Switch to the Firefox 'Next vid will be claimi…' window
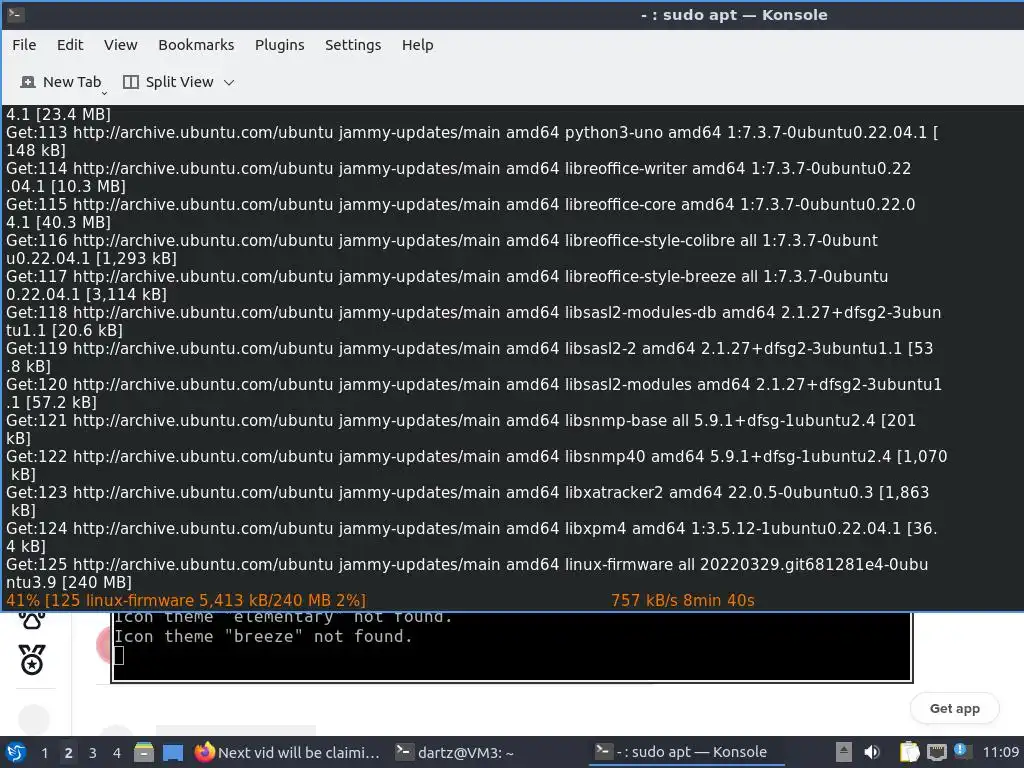The width and height of the screenshot is (1024, 768). coord(287,752)
